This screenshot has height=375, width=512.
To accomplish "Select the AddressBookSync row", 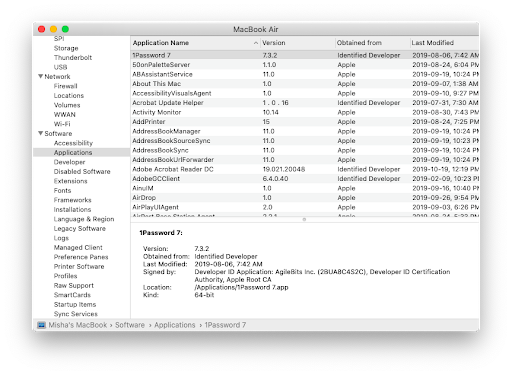I will pyautogui.click(x=305, y=150).
